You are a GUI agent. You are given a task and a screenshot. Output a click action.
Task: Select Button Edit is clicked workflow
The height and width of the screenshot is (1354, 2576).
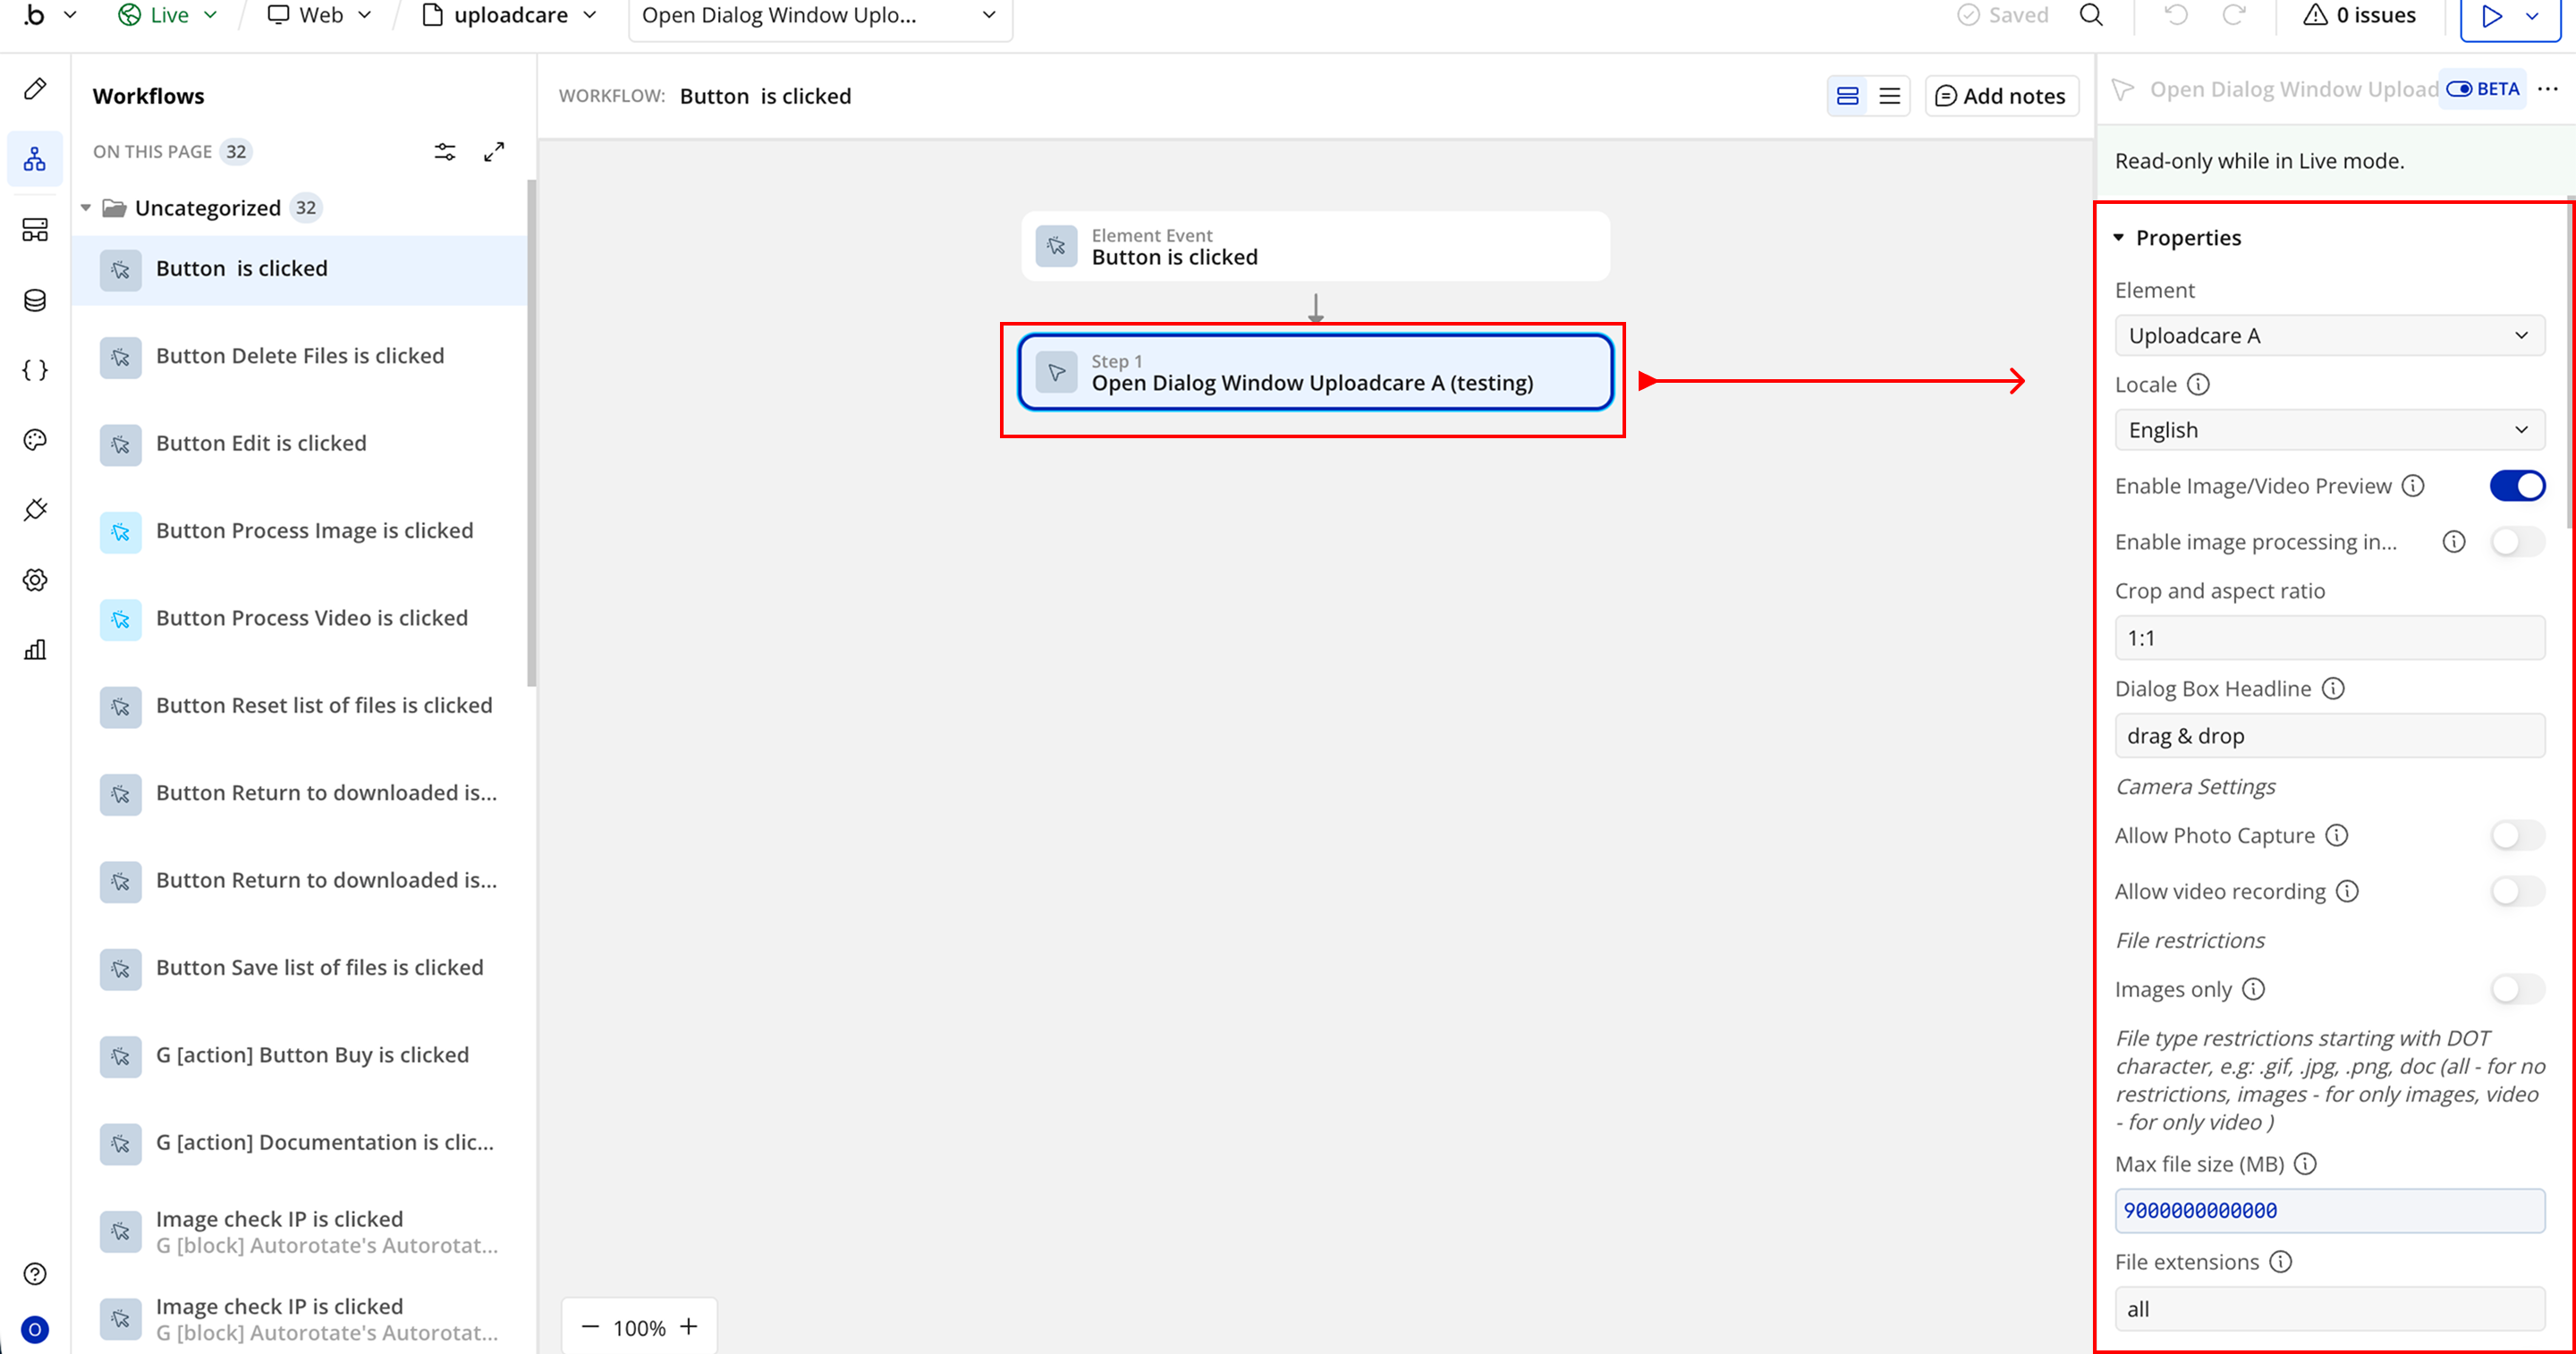[261, 443]
